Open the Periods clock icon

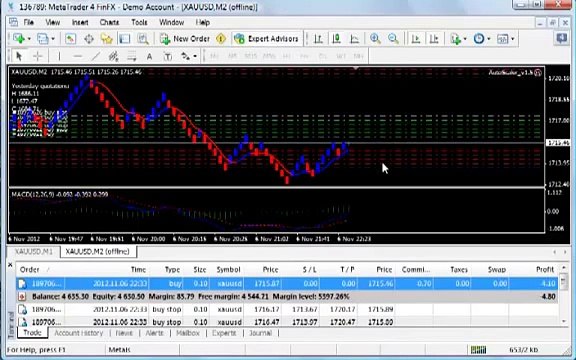[479, 38]
